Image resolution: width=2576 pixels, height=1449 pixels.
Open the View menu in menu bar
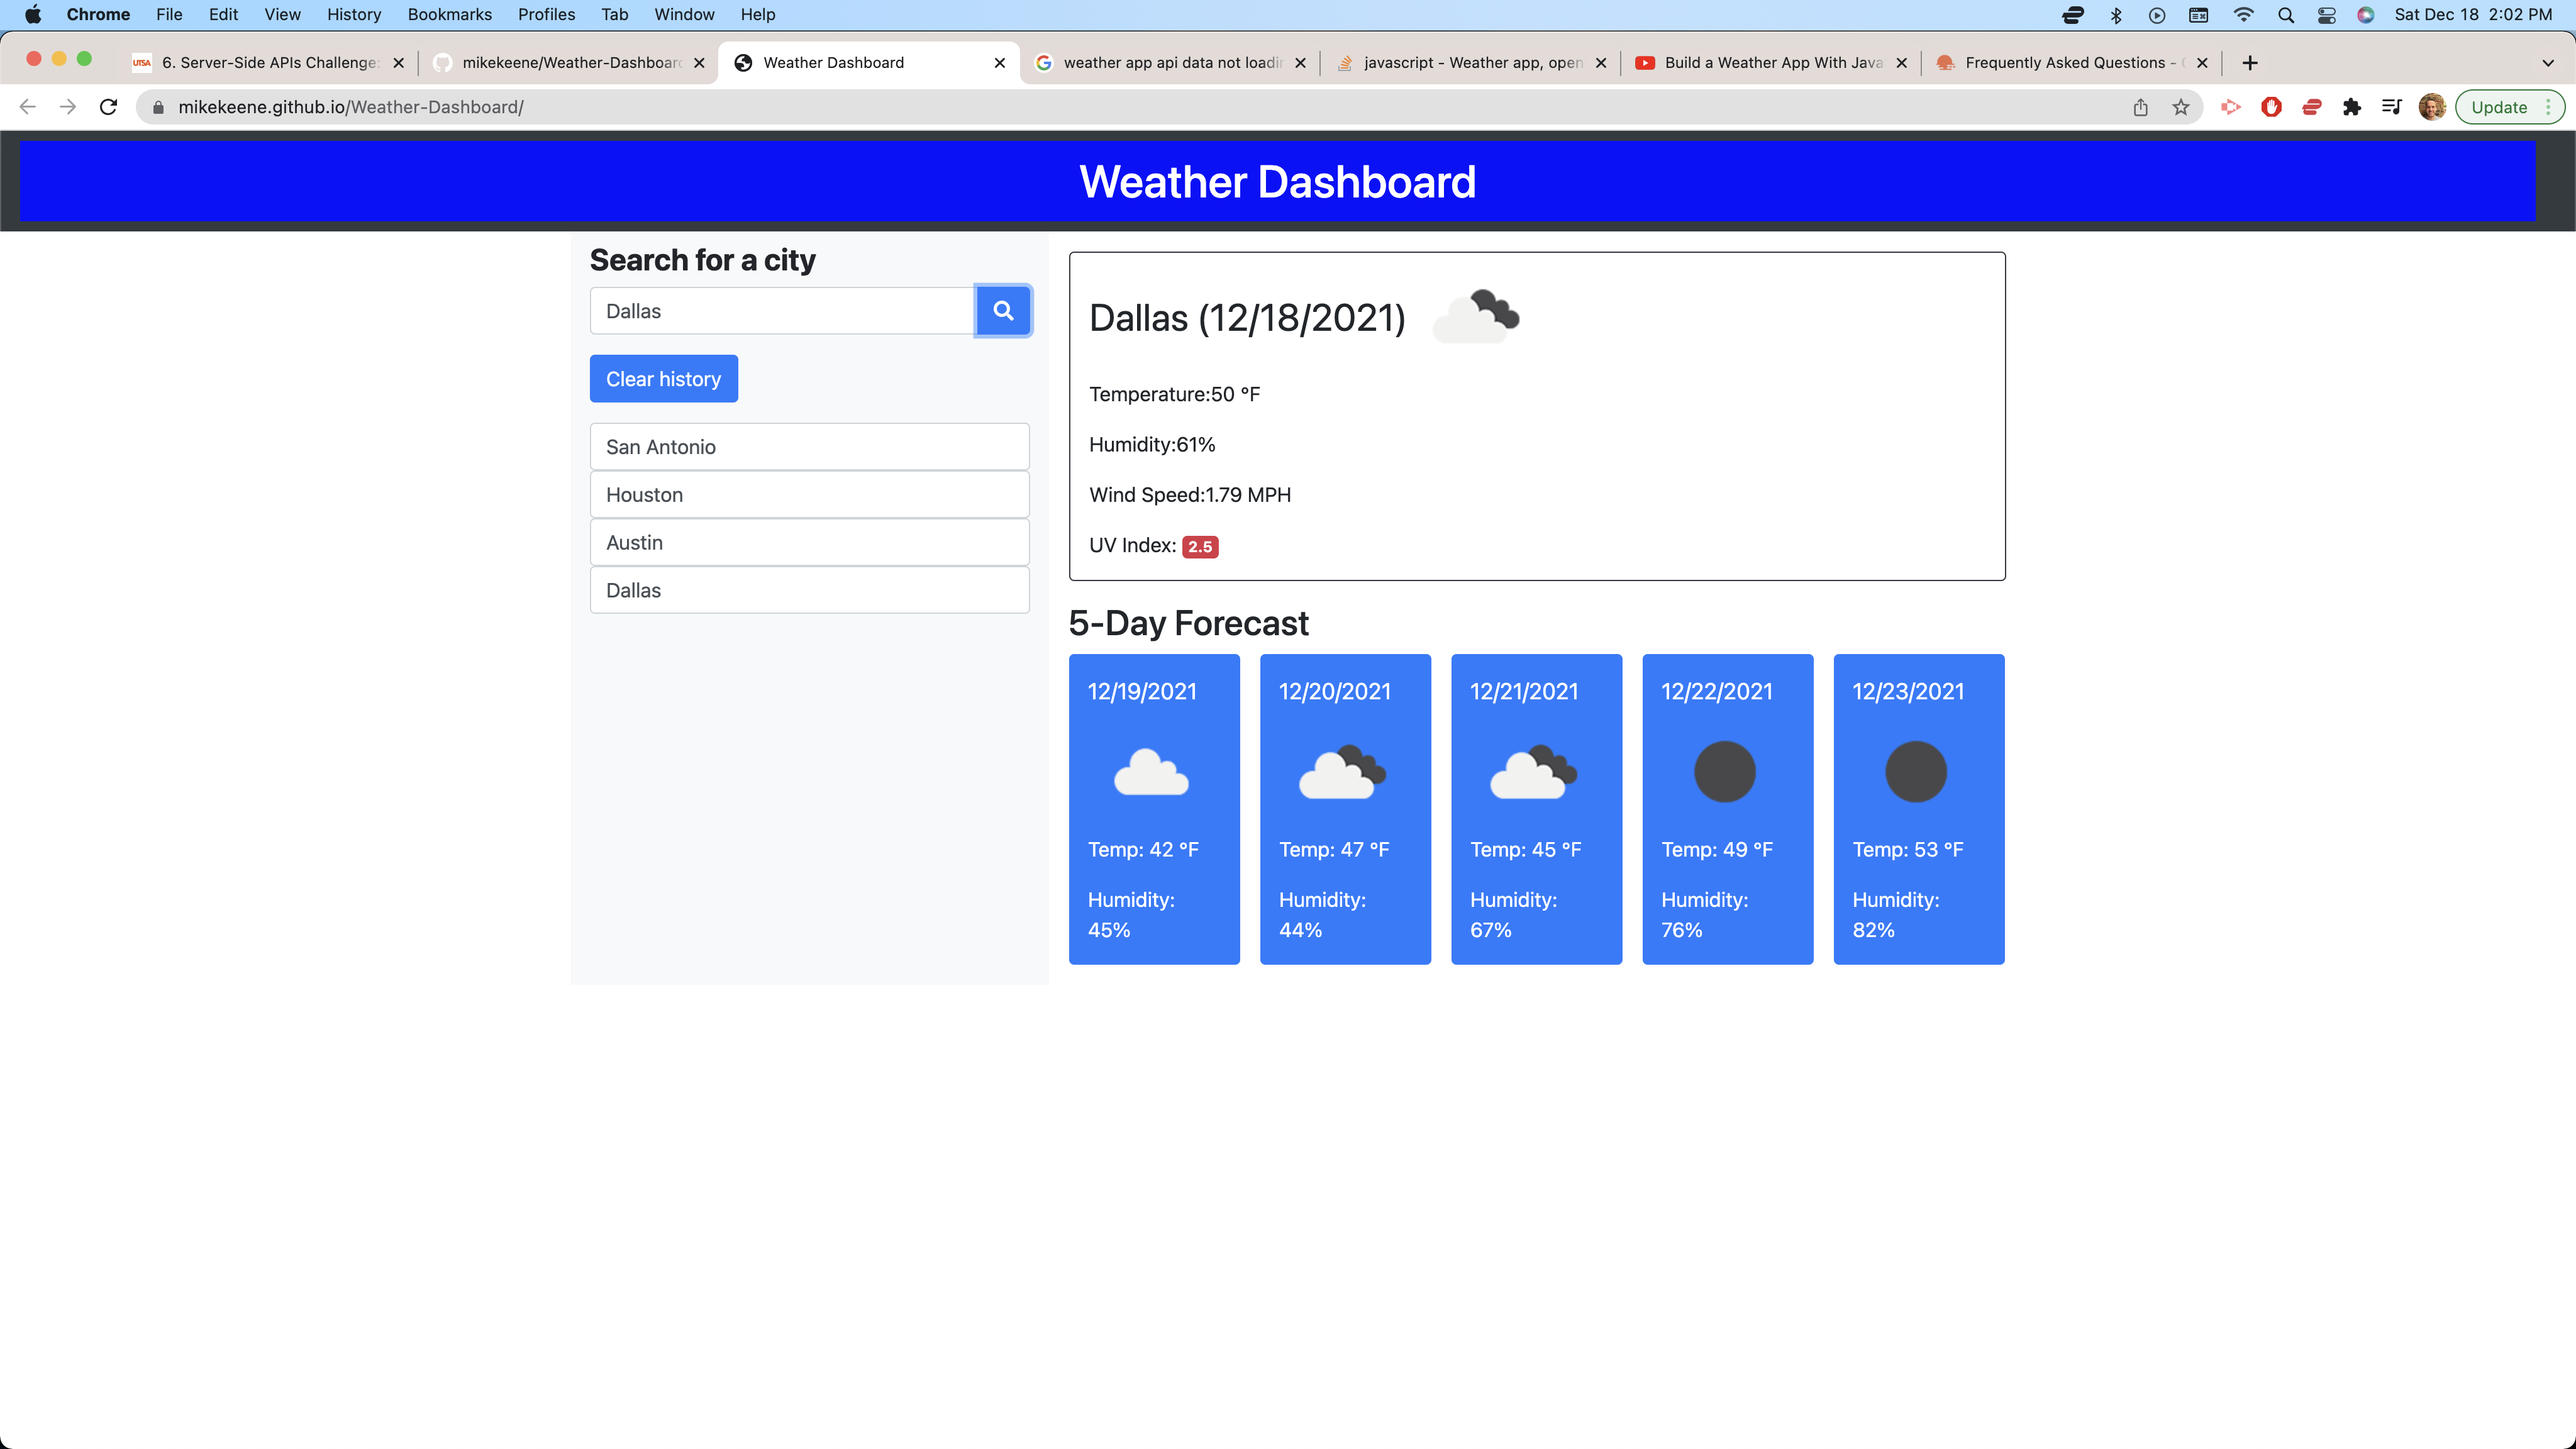click(x=282, y=14)
